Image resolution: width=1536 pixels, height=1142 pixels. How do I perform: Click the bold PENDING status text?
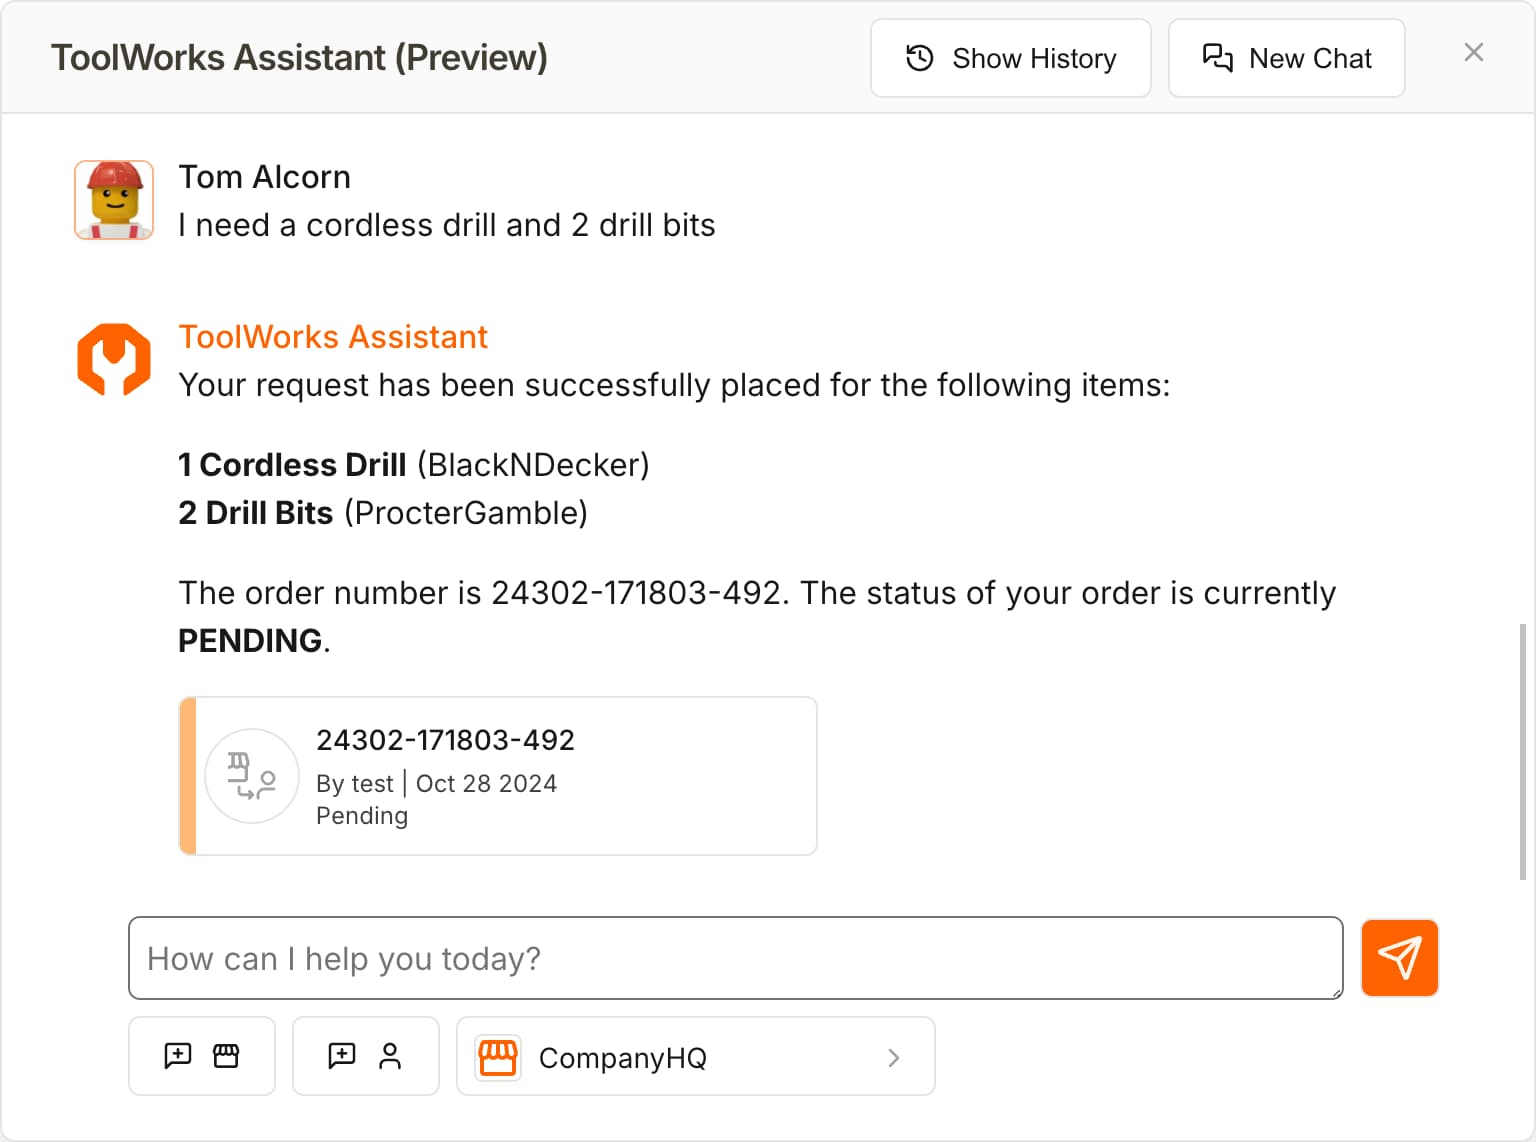[249, 640]
